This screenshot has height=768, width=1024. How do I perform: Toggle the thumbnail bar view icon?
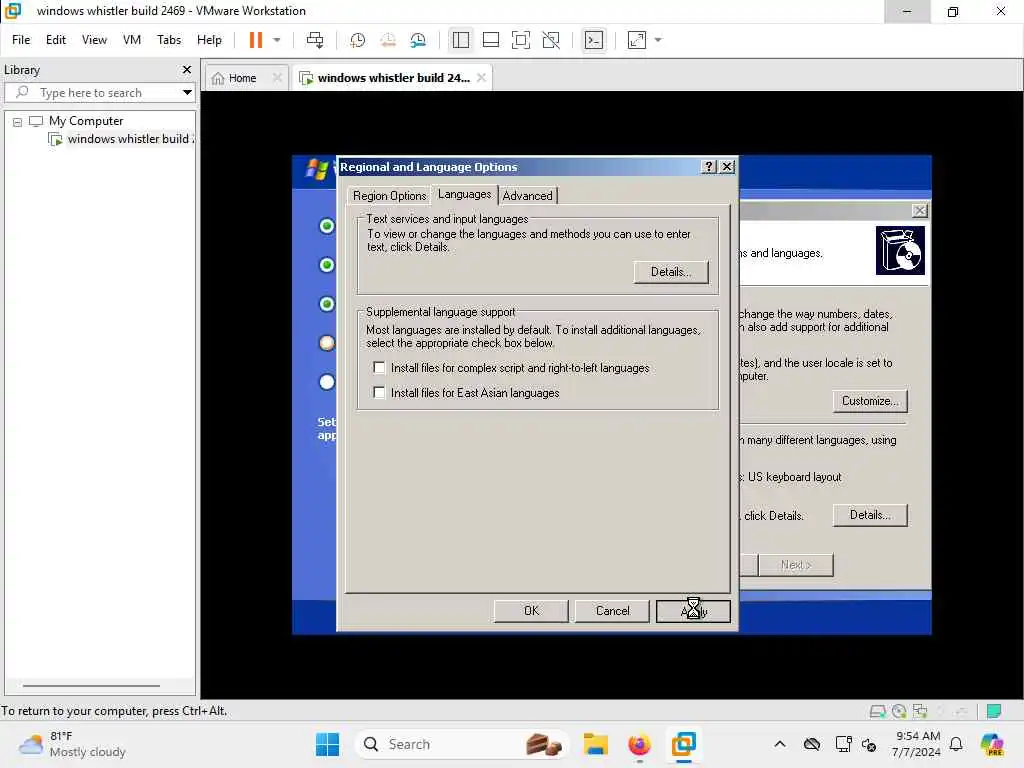click(x=490, y=40)
